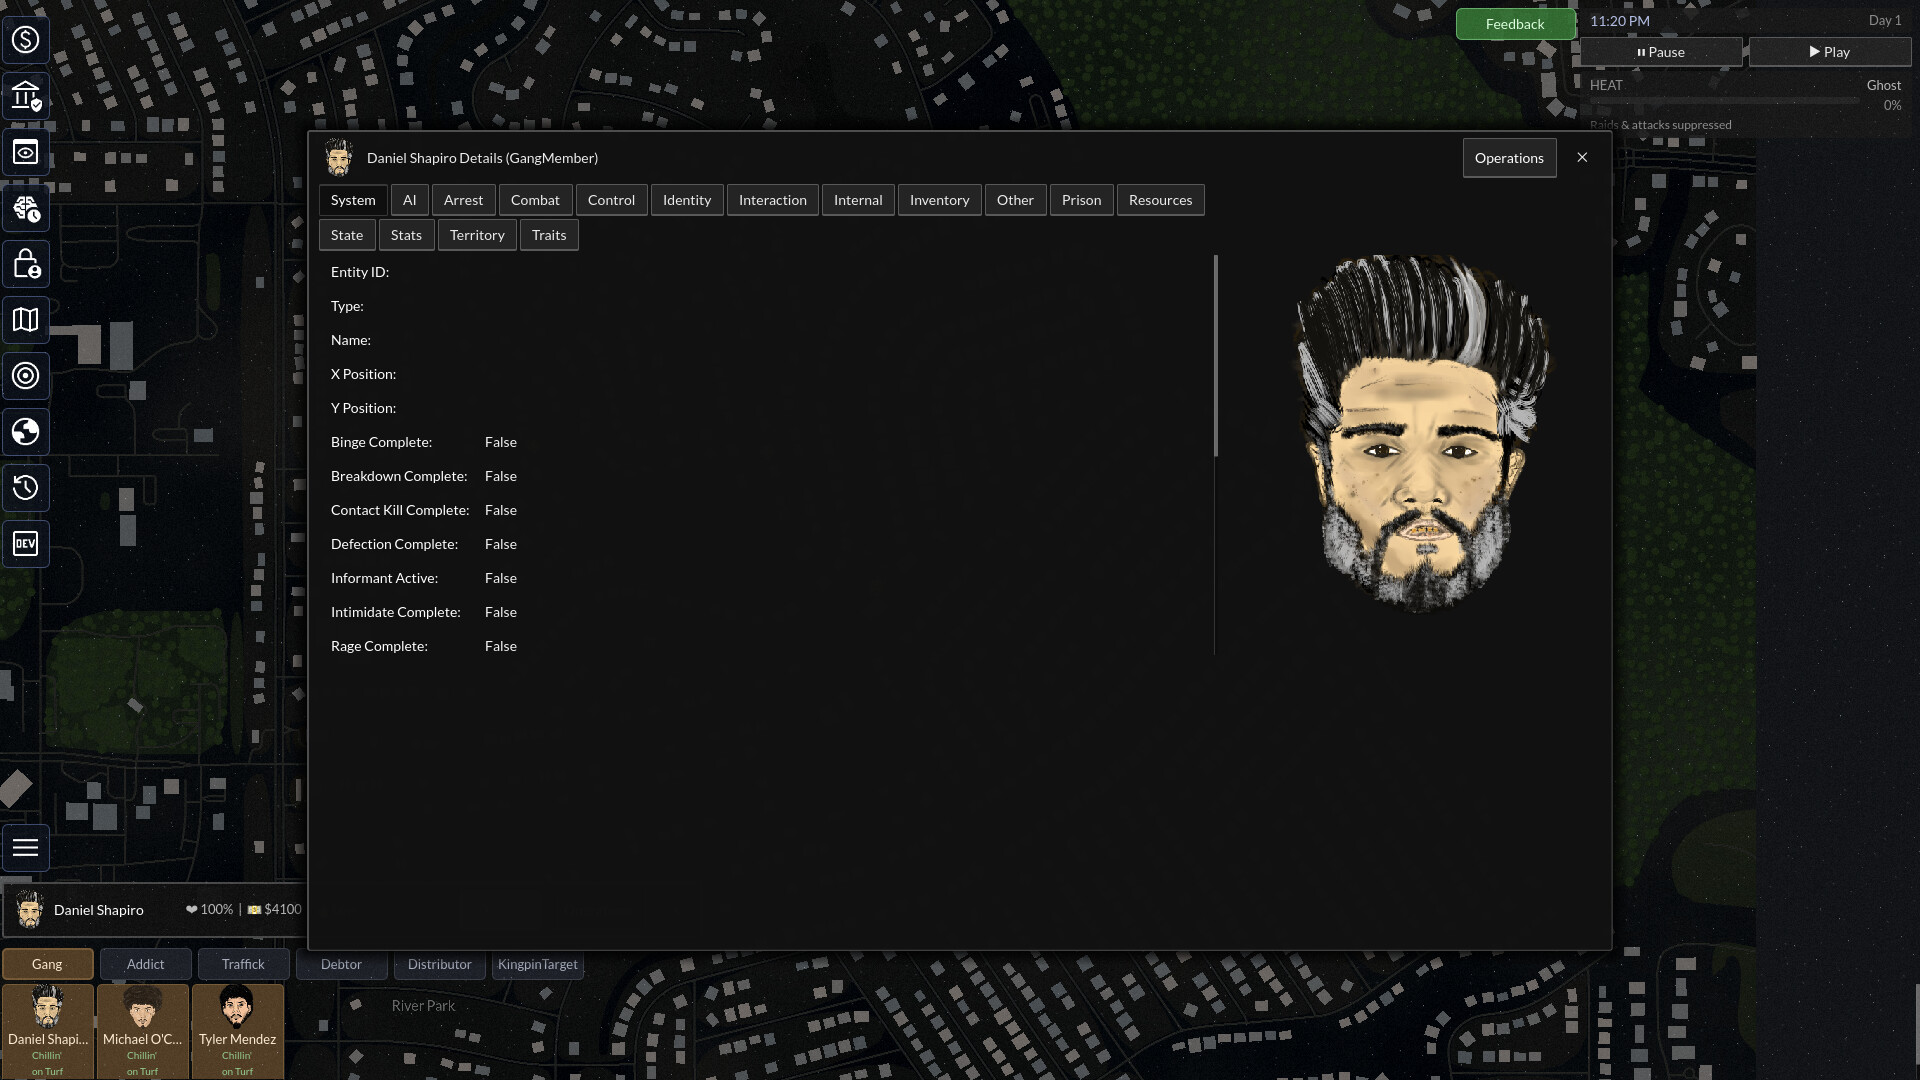The width and height of the screenshot is (1920, 1080).
Task: Open the bank building sidebar icon
Action: pos(25,96)
